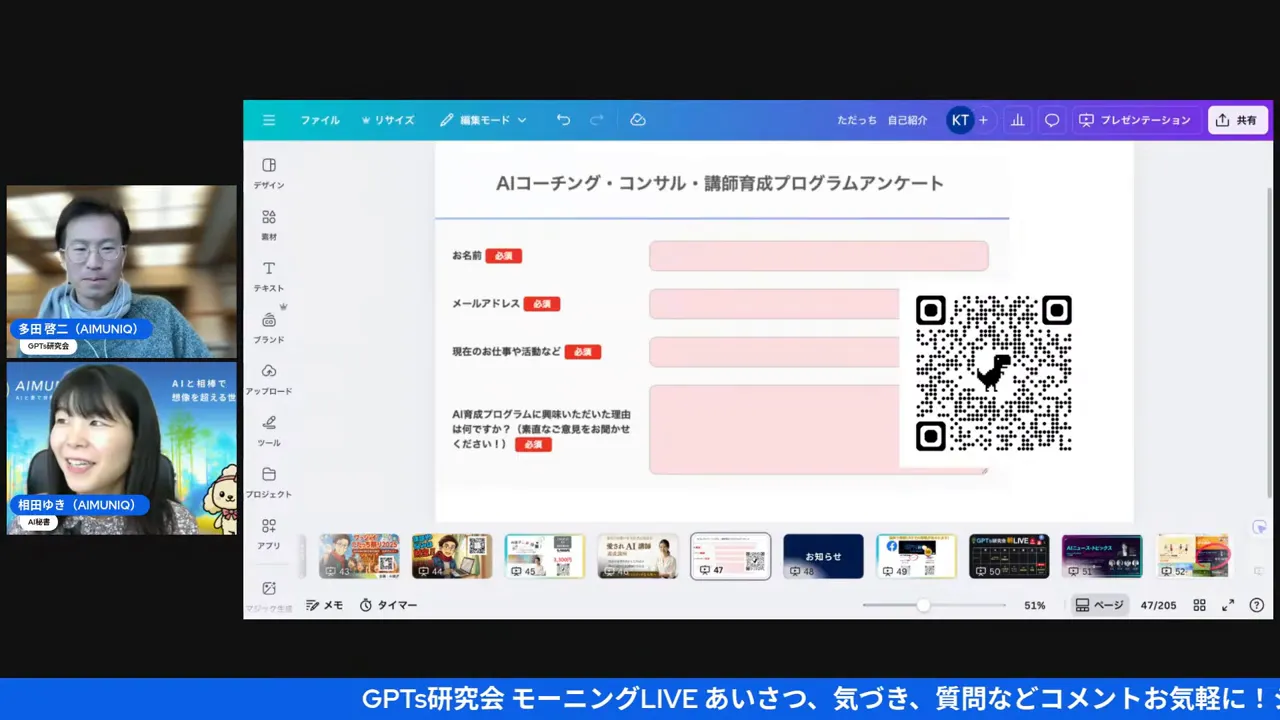Click the insights chart icon near the avatar
Viewport: 1280px width, 720px height.
point(1017,120)
